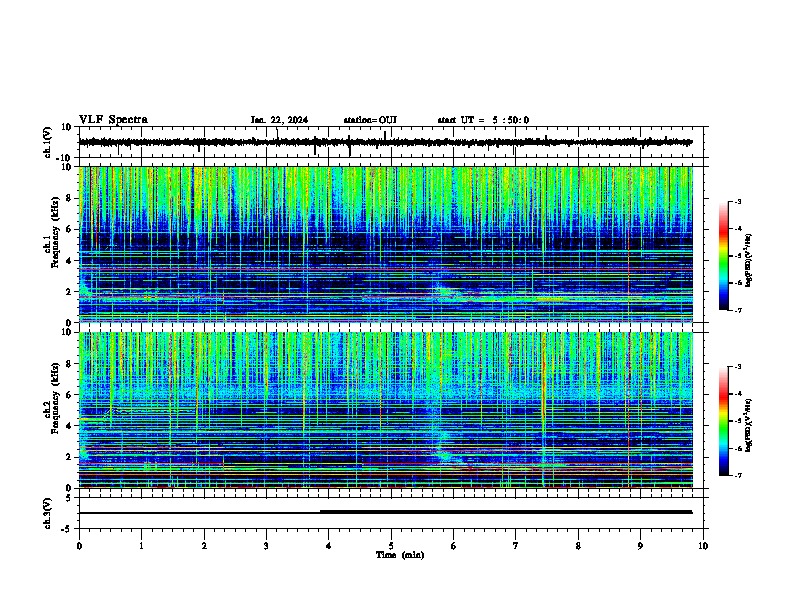
Task: Click the '6' tick on the Time axis
Action: click(x=454, y=546)
